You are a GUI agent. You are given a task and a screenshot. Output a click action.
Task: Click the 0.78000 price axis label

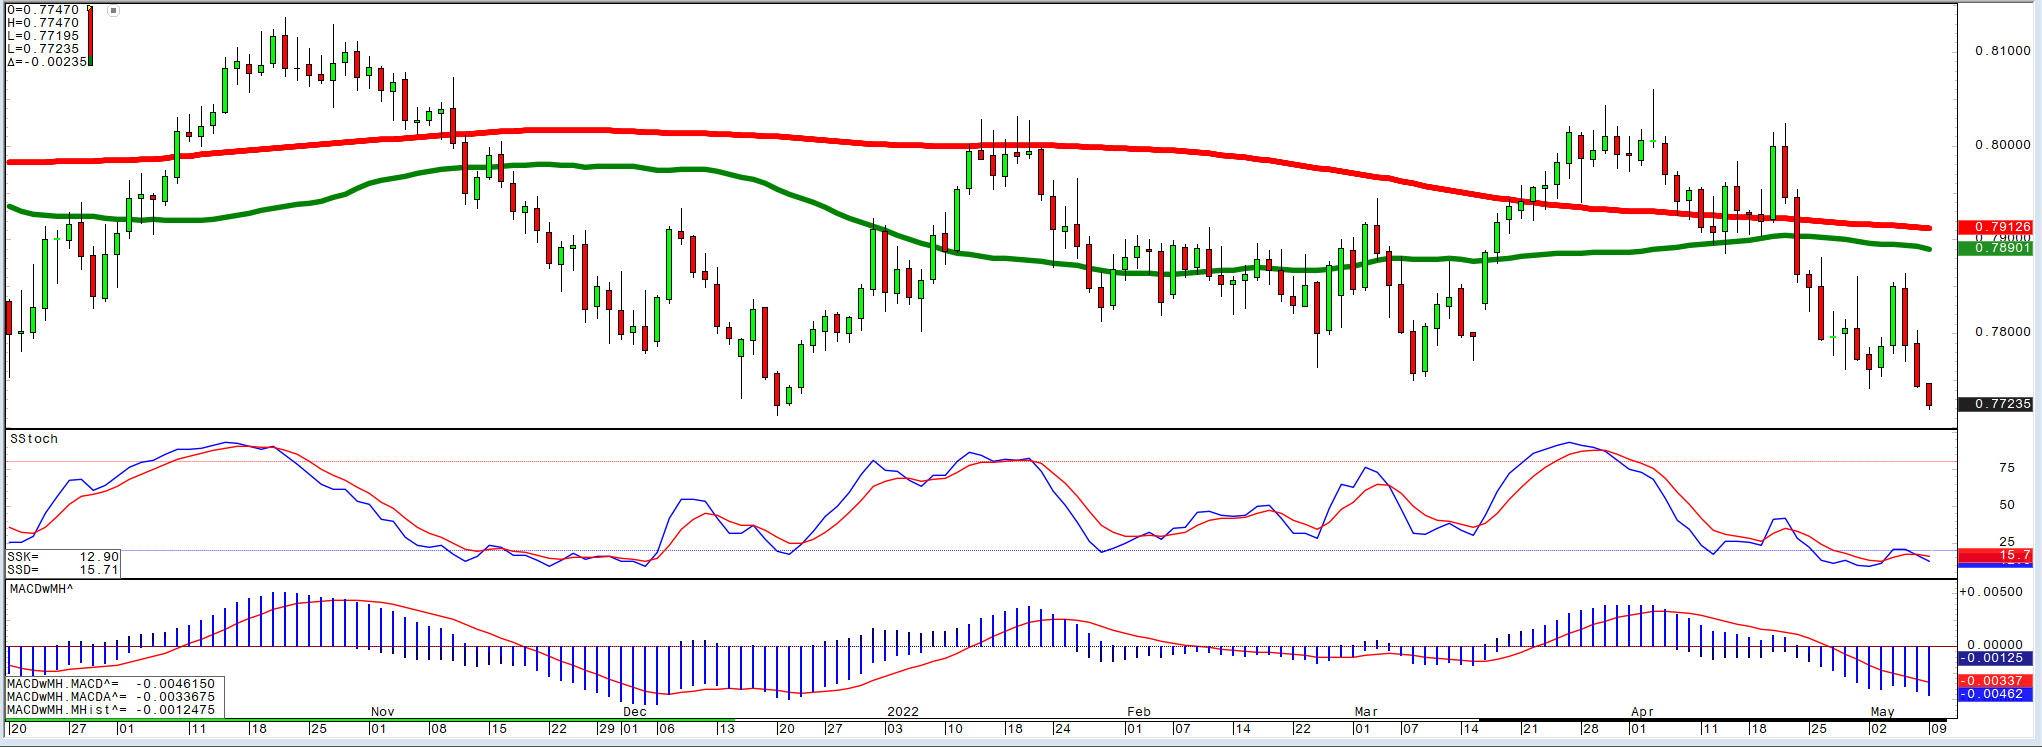[x=2002, y=332]
